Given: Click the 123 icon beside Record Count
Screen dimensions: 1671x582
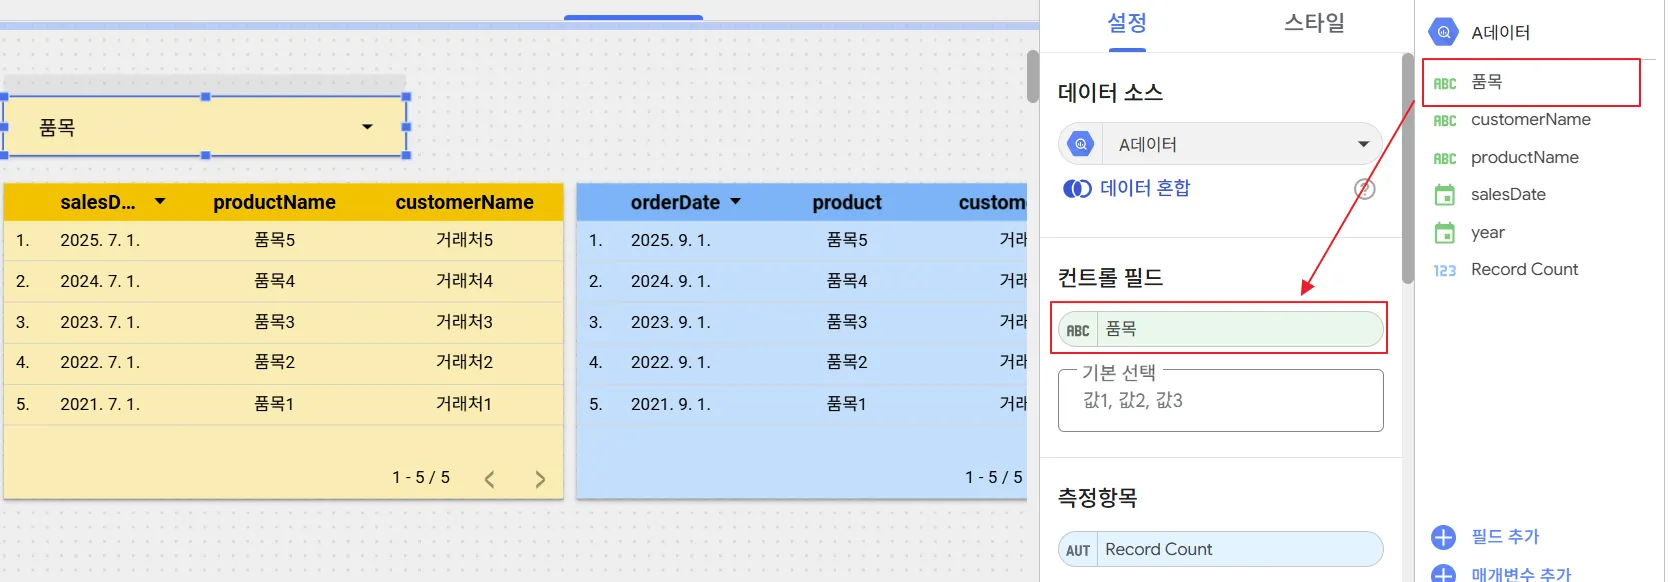Looking at the screenshot, I should [1444, 270].
